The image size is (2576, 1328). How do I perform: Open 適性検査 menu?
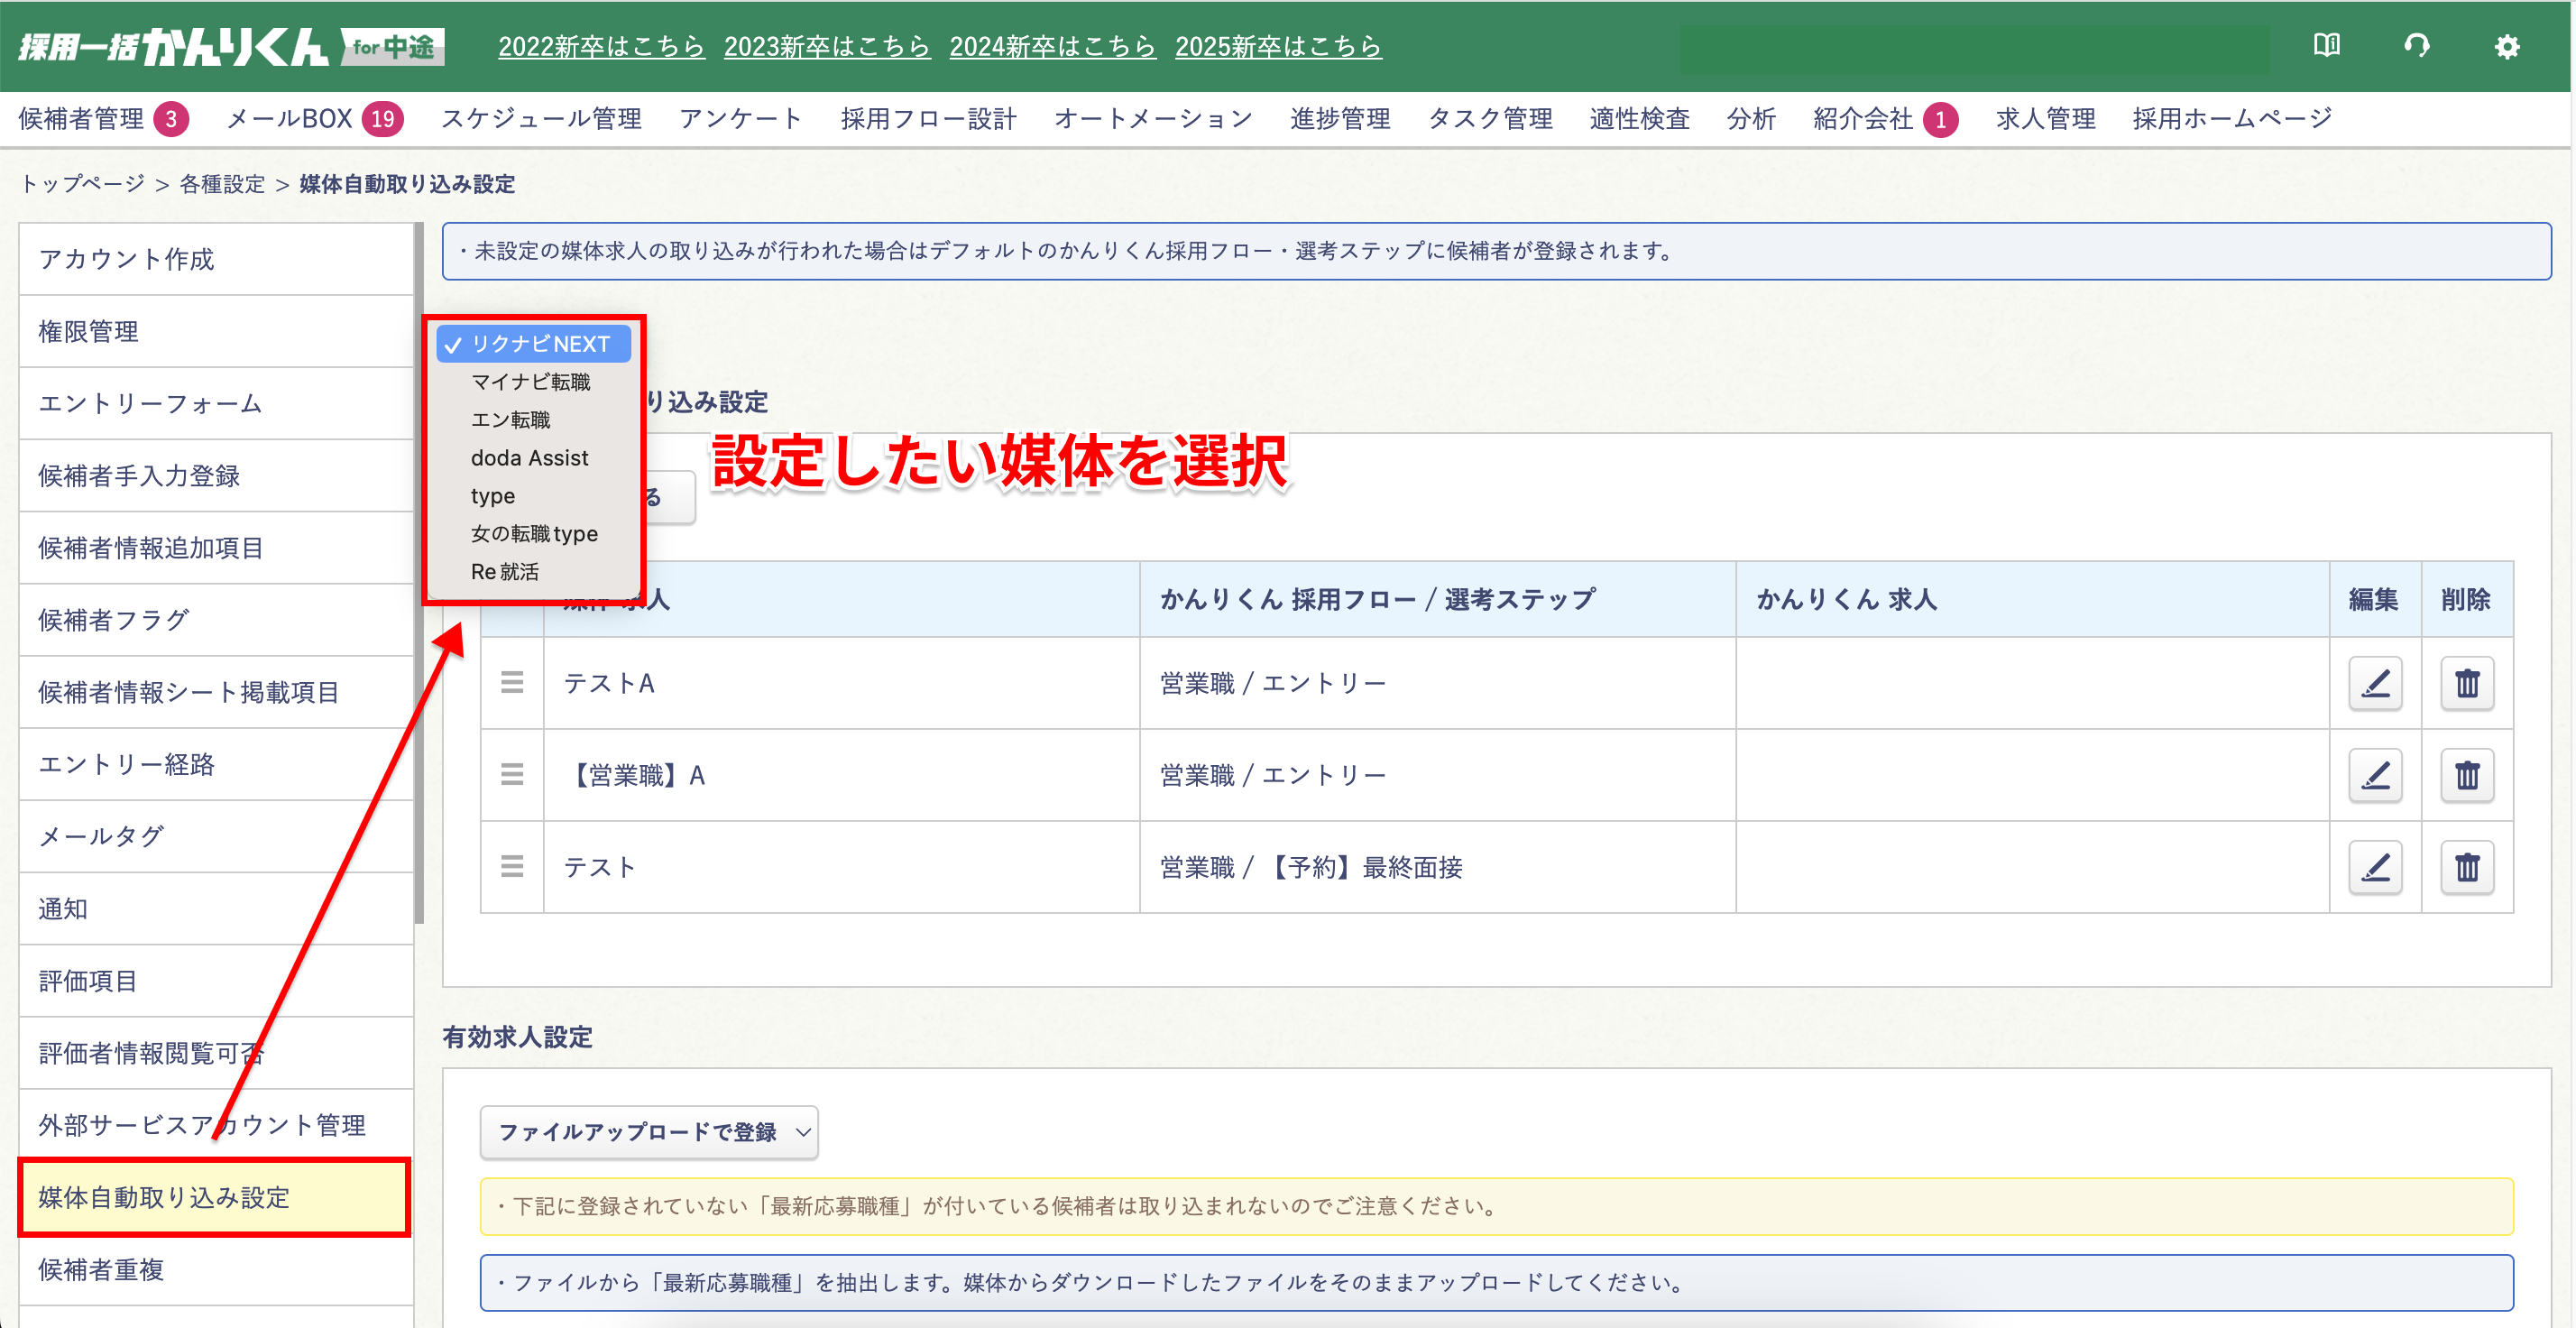1640,119
